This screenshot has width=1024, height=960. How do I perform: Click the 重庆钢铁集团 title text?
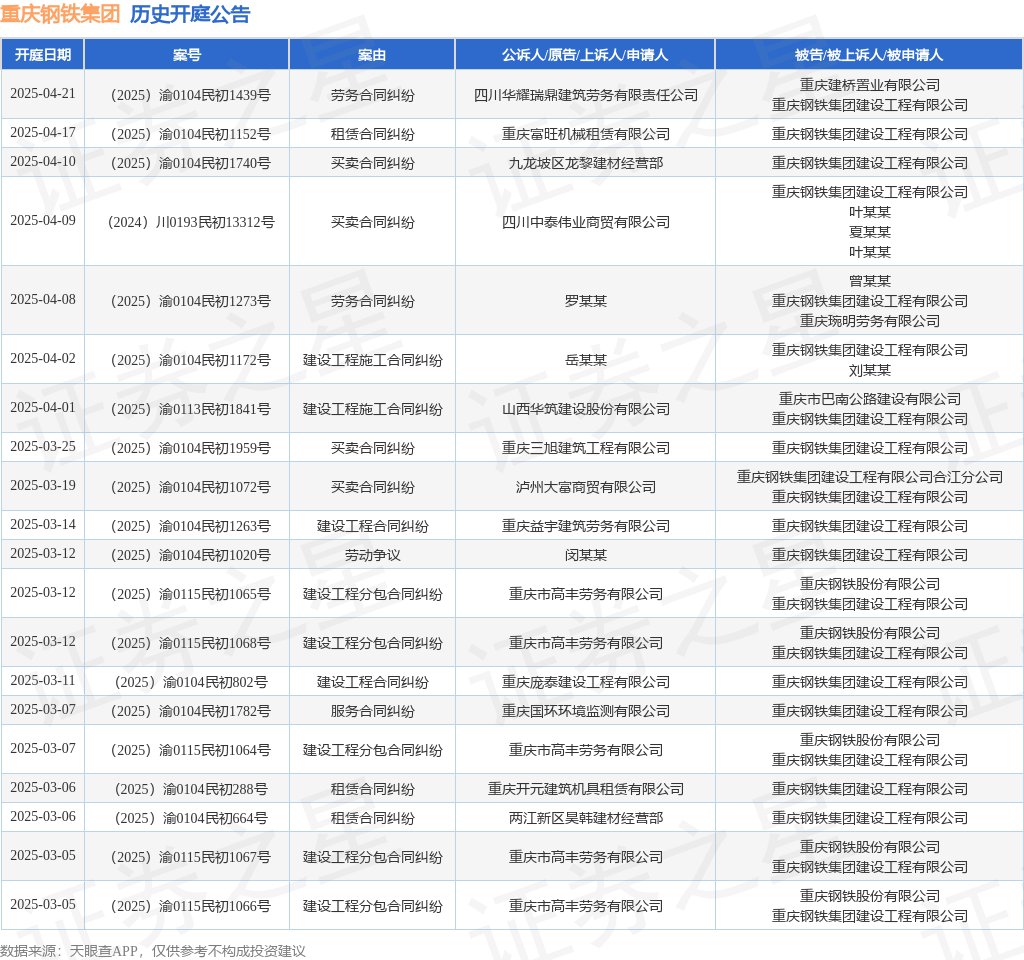point(60,14)
